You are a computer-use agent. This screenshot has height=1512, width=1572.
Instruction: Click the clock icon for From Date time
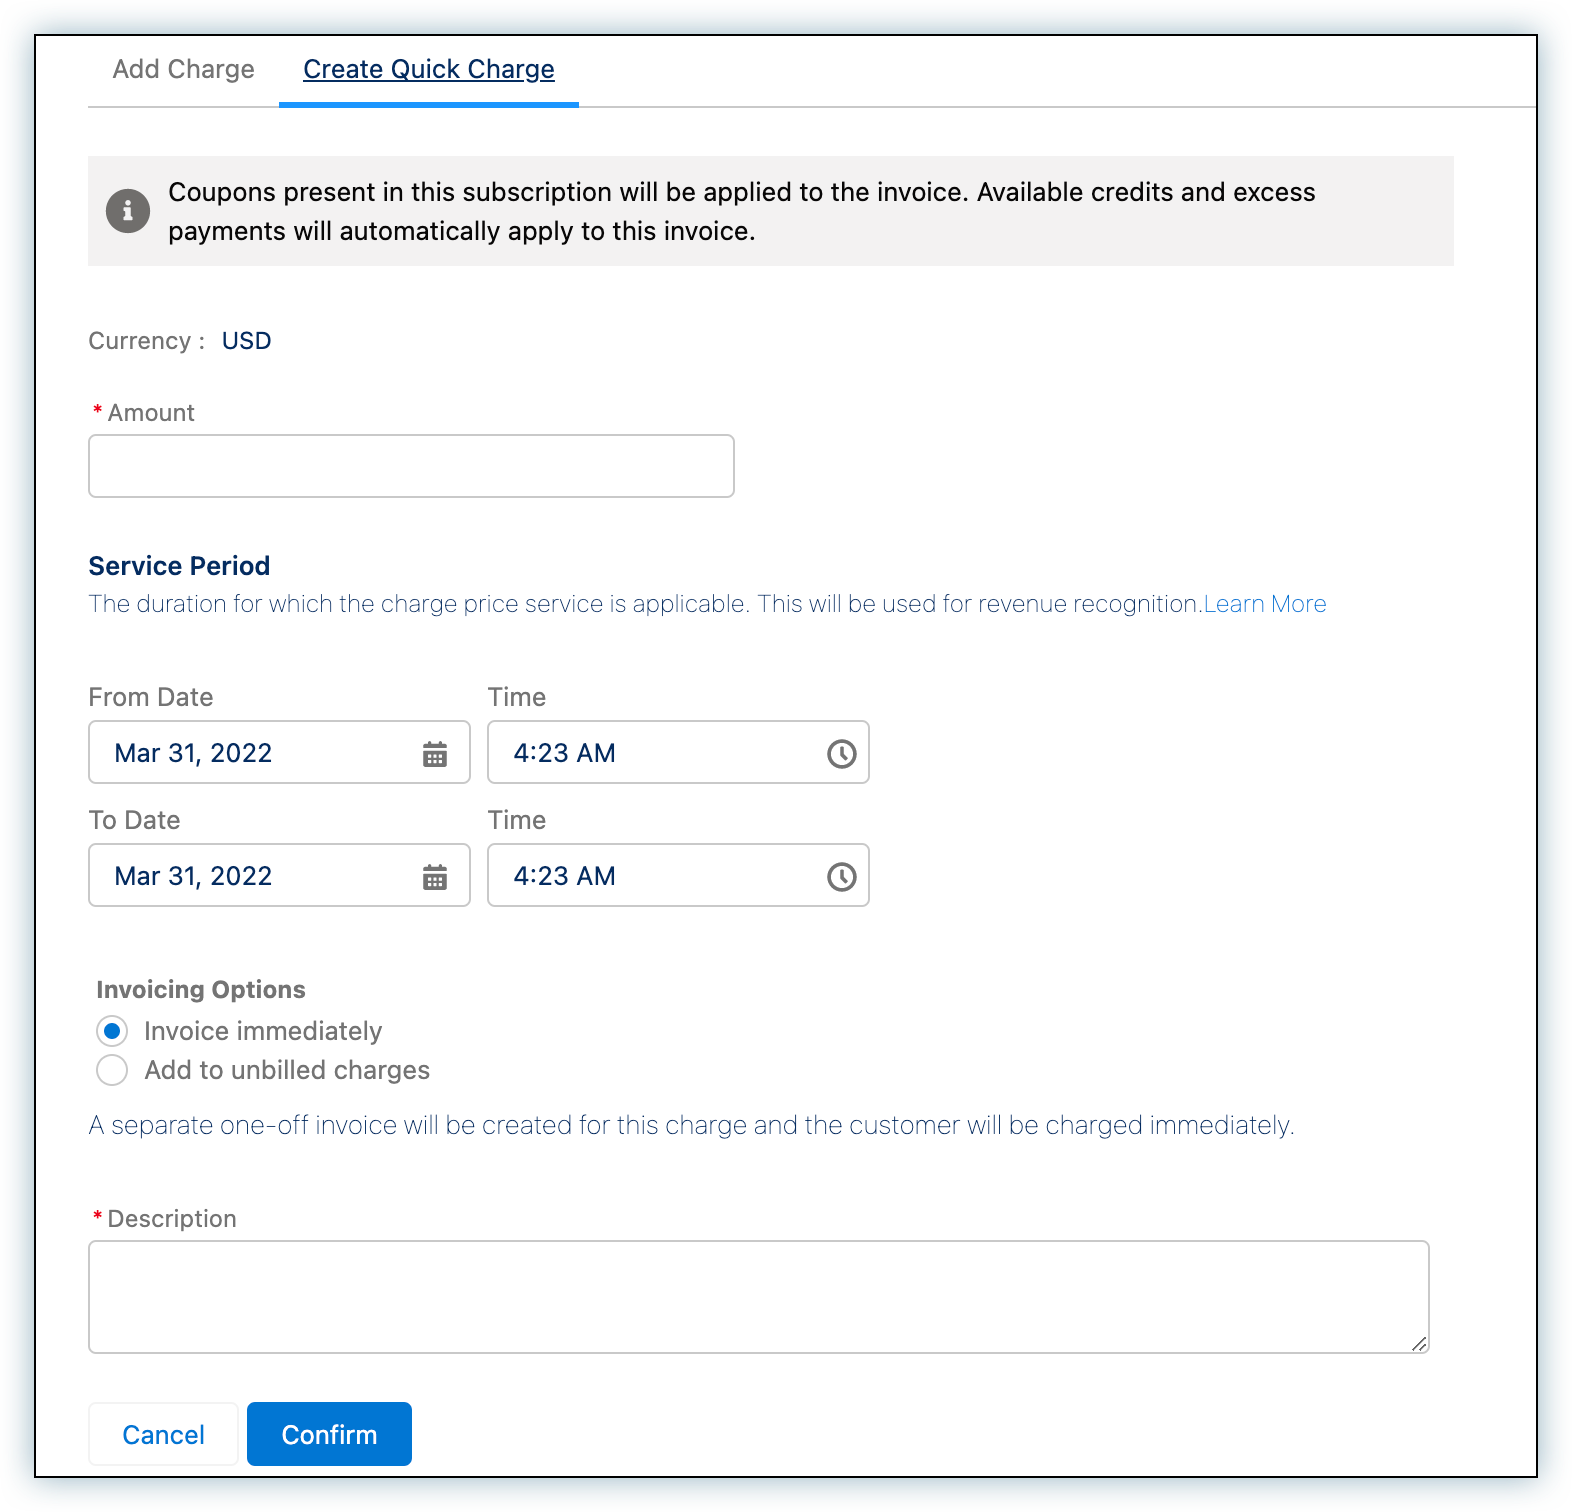[841, 754]
